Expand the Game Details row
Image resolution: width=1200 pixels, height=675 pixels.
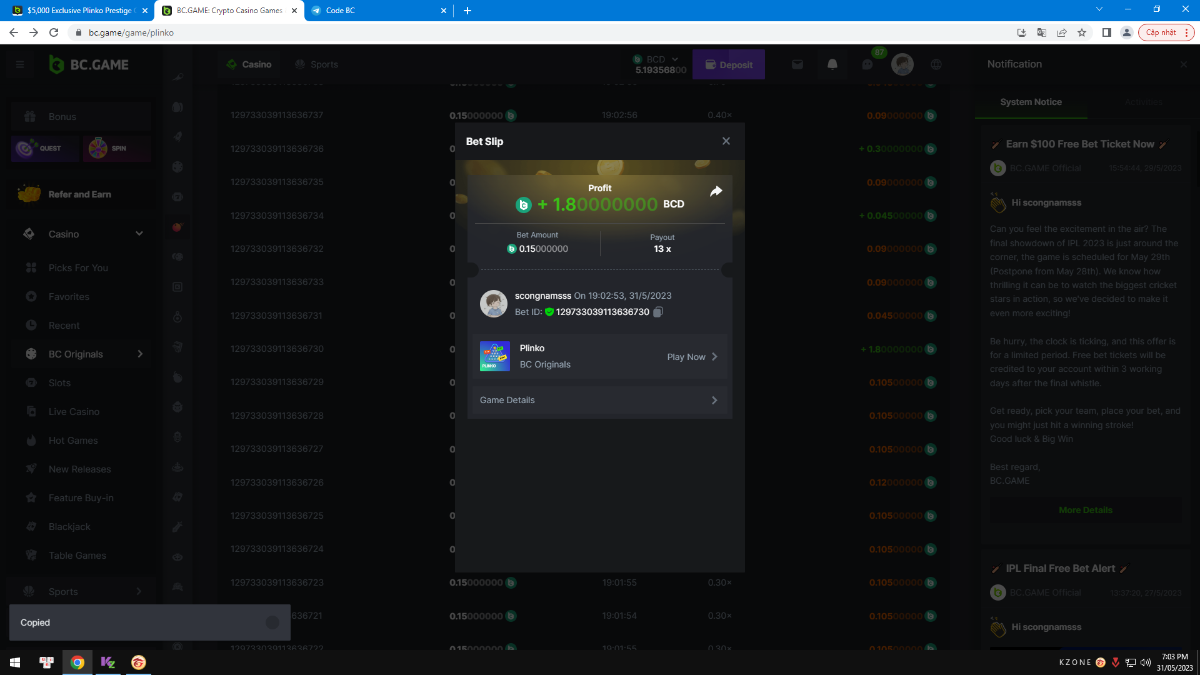(x=598, y=400)
